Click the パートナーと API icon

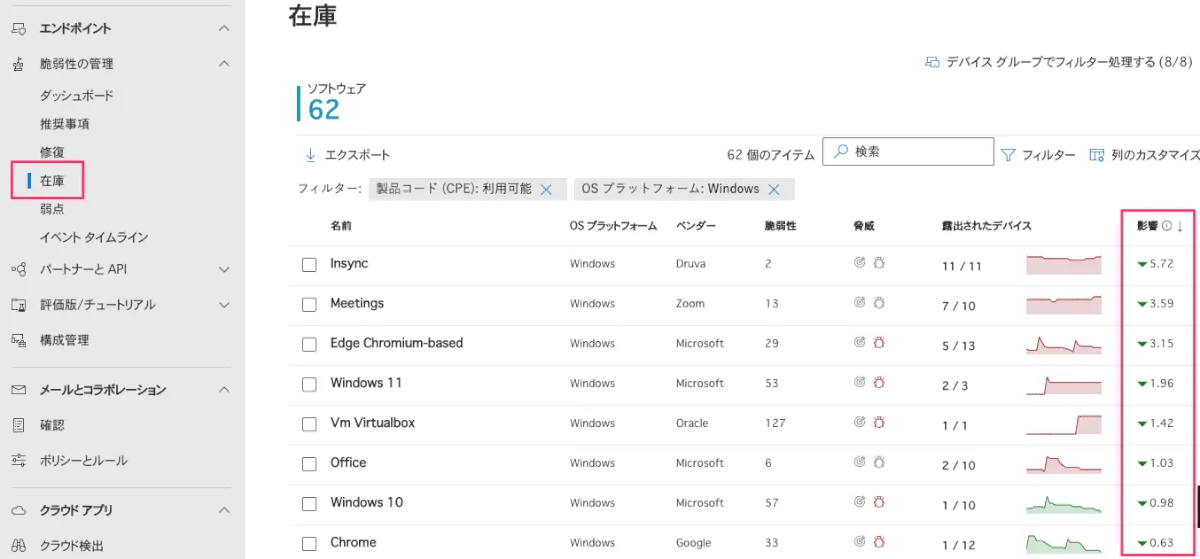pos(18,270)
